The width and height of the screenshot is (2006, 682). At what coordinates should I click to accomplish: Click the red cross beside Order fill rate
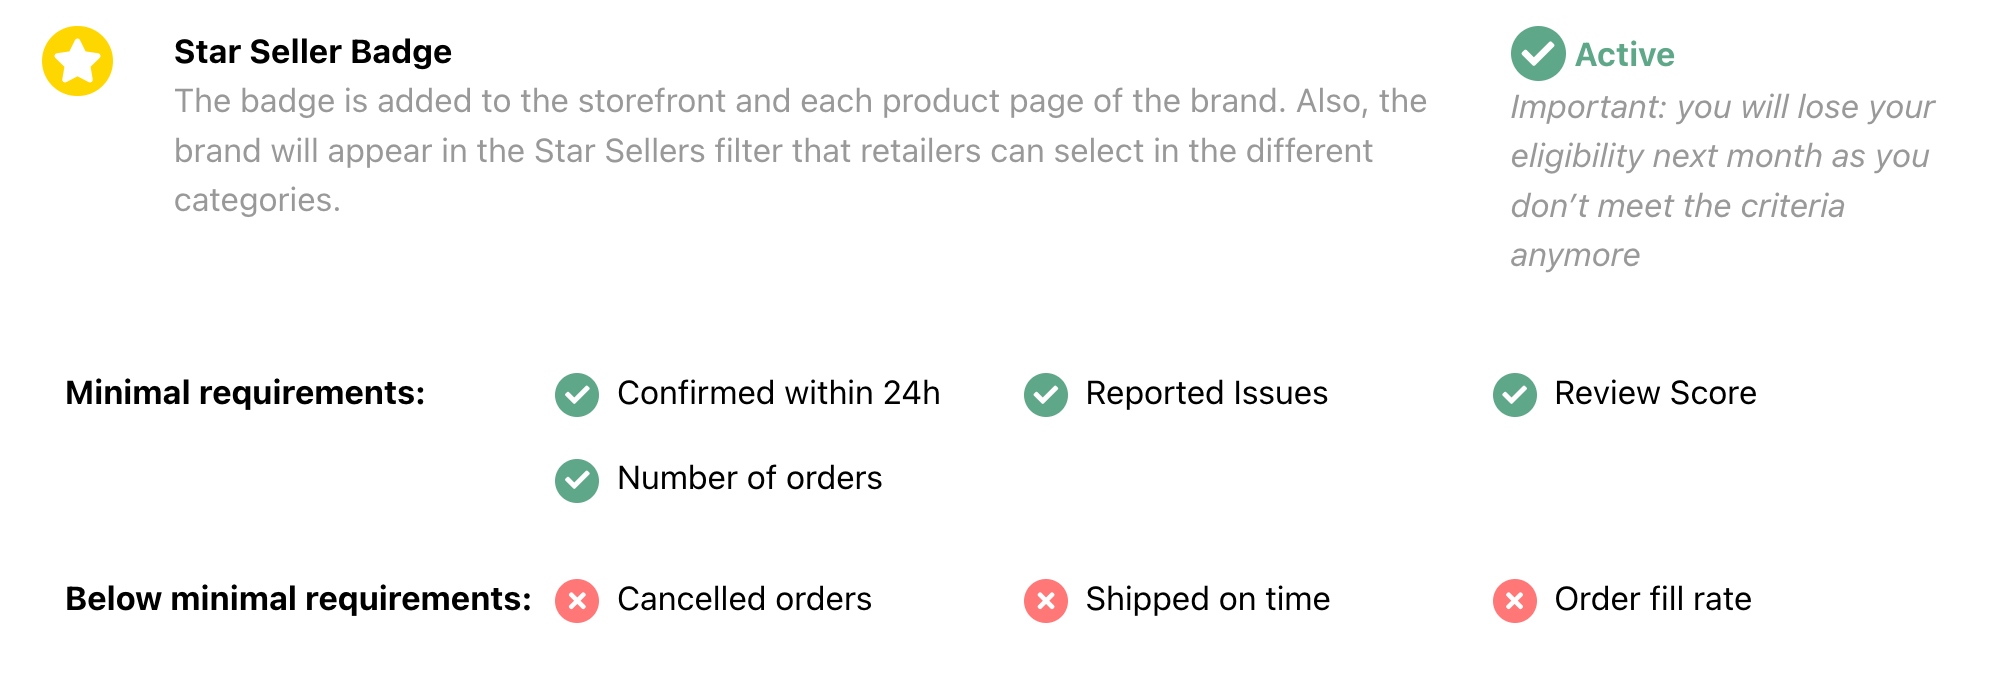[1515, 601]
